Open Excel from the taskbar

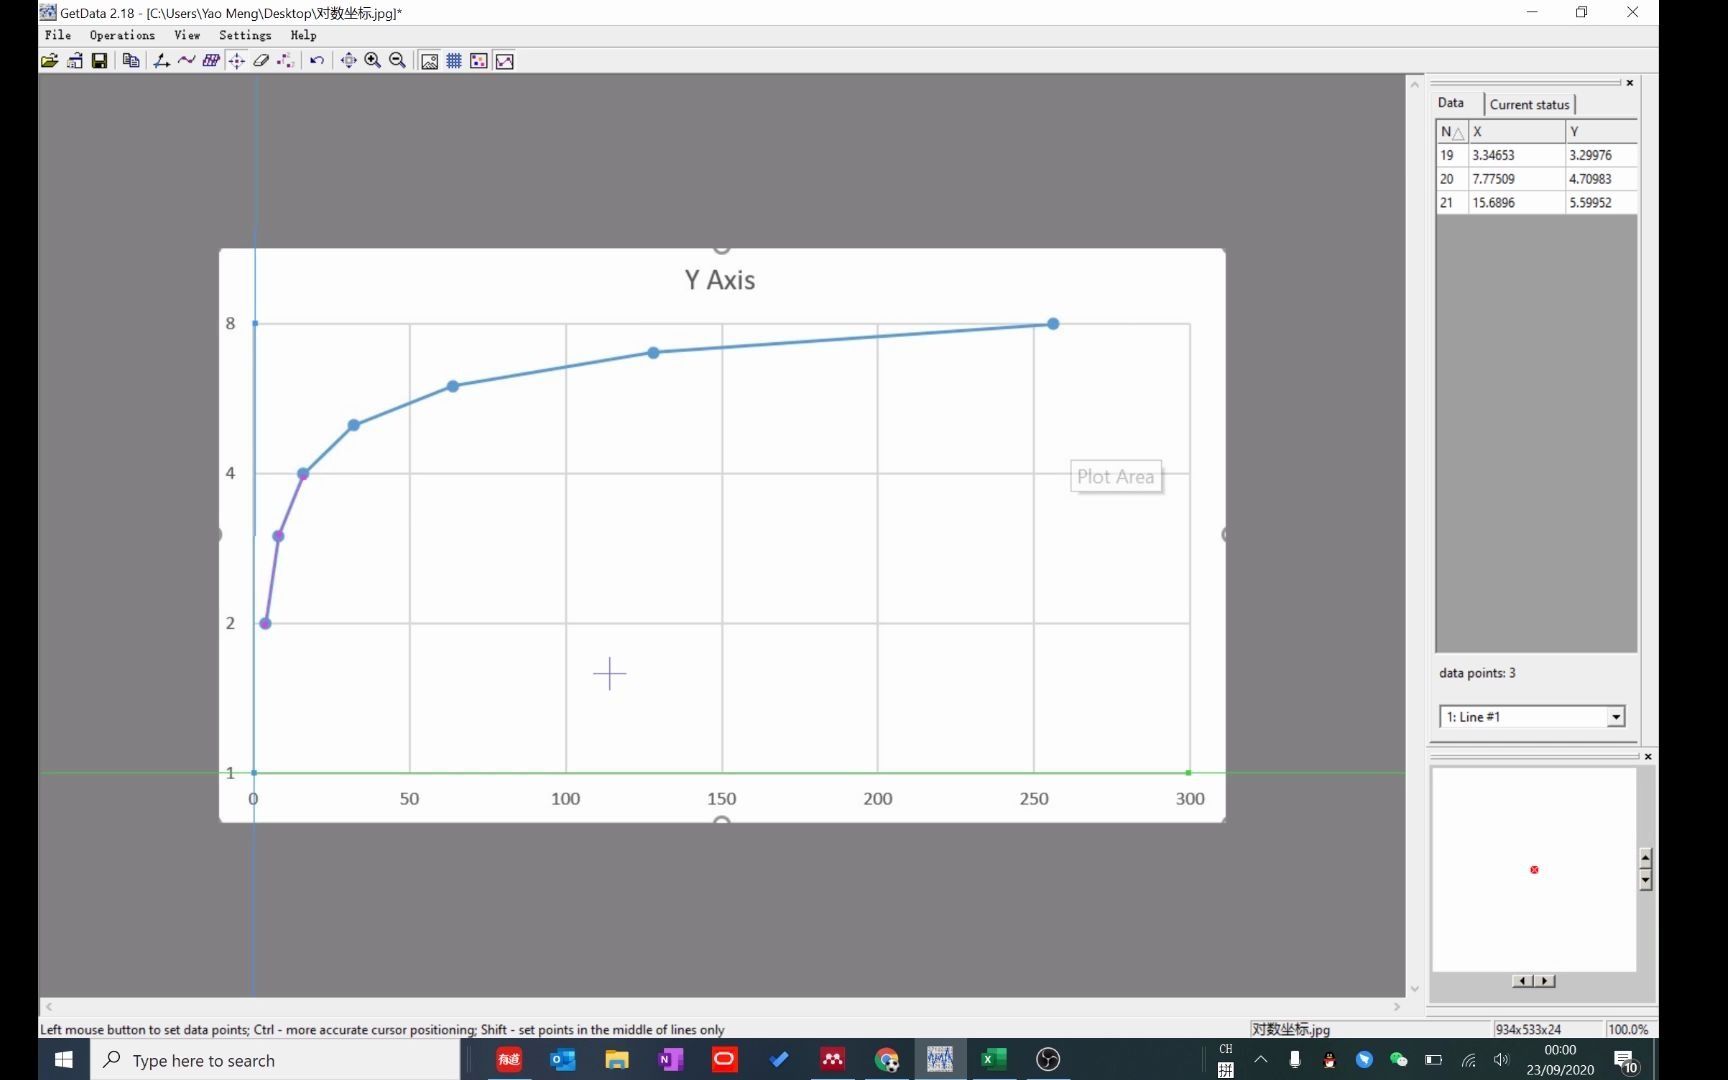click(994, 1059)
